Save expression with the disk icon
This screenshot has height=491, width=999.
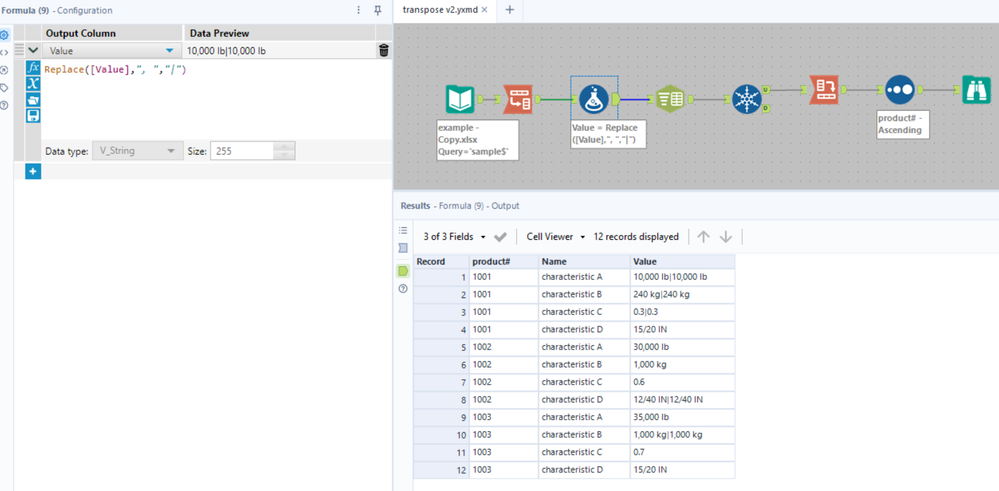(33, 115)
